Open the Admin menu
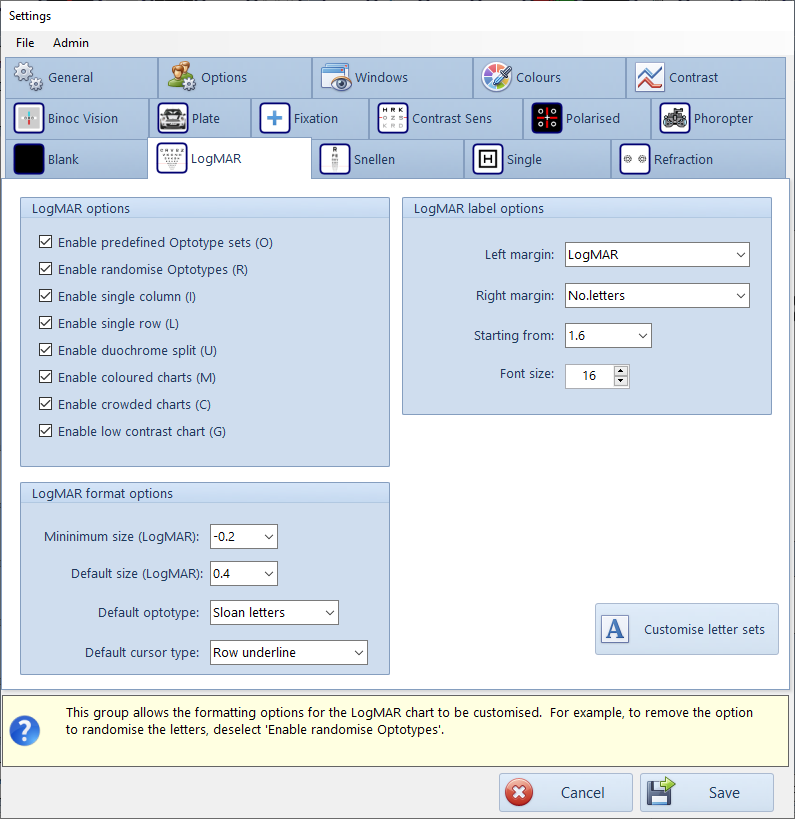795x819 pixels. click(71, 43)
